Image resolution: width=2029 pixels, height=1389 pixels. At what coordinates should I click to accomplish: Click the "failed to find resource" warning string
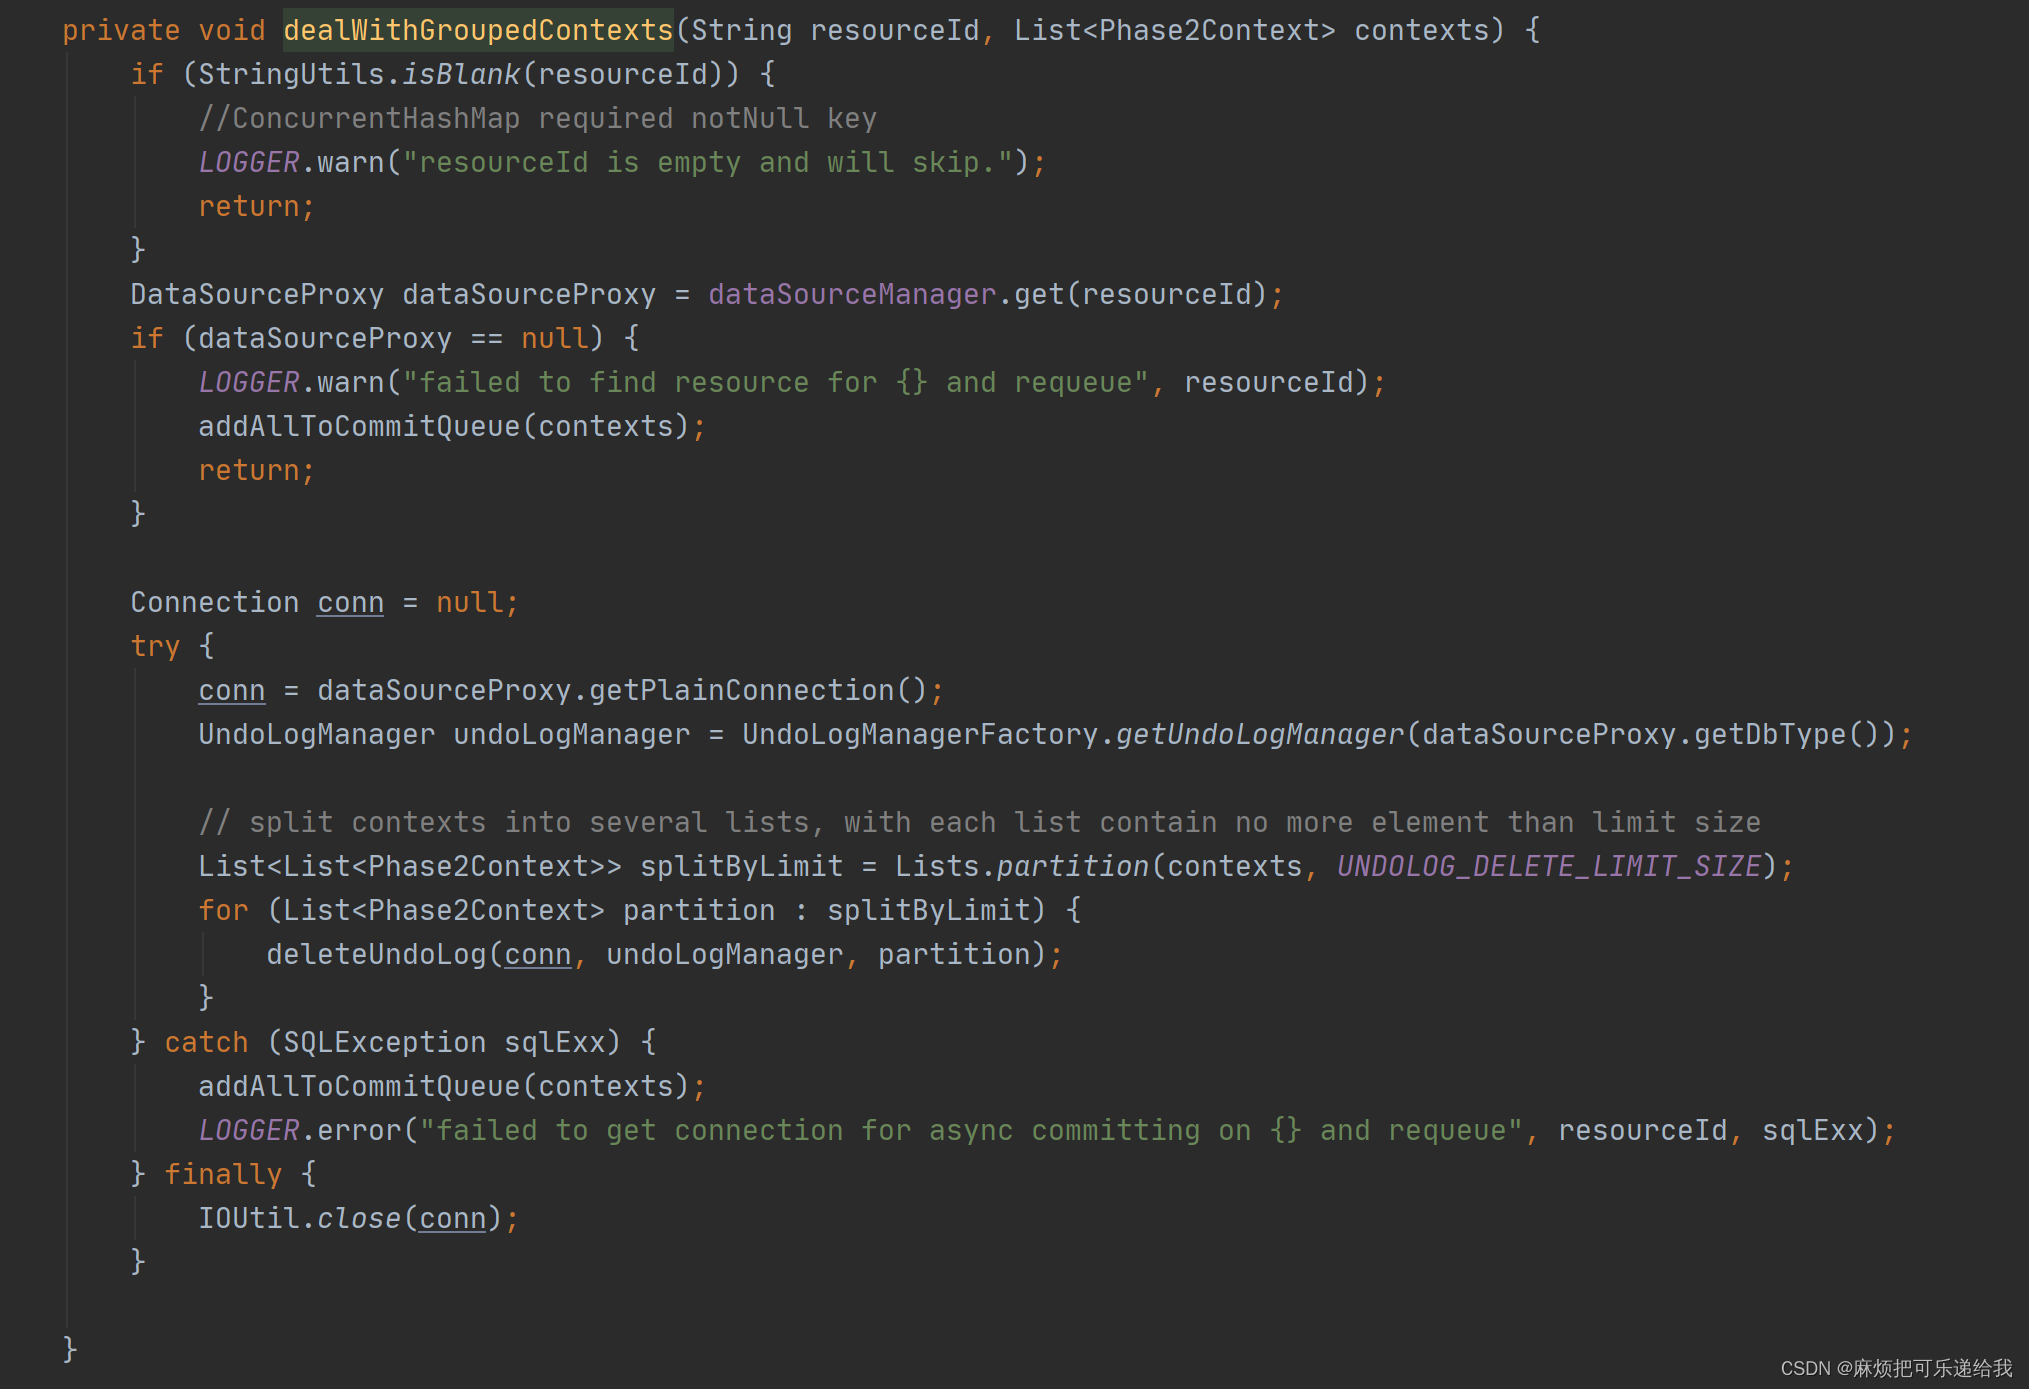(x=776, y=382)
